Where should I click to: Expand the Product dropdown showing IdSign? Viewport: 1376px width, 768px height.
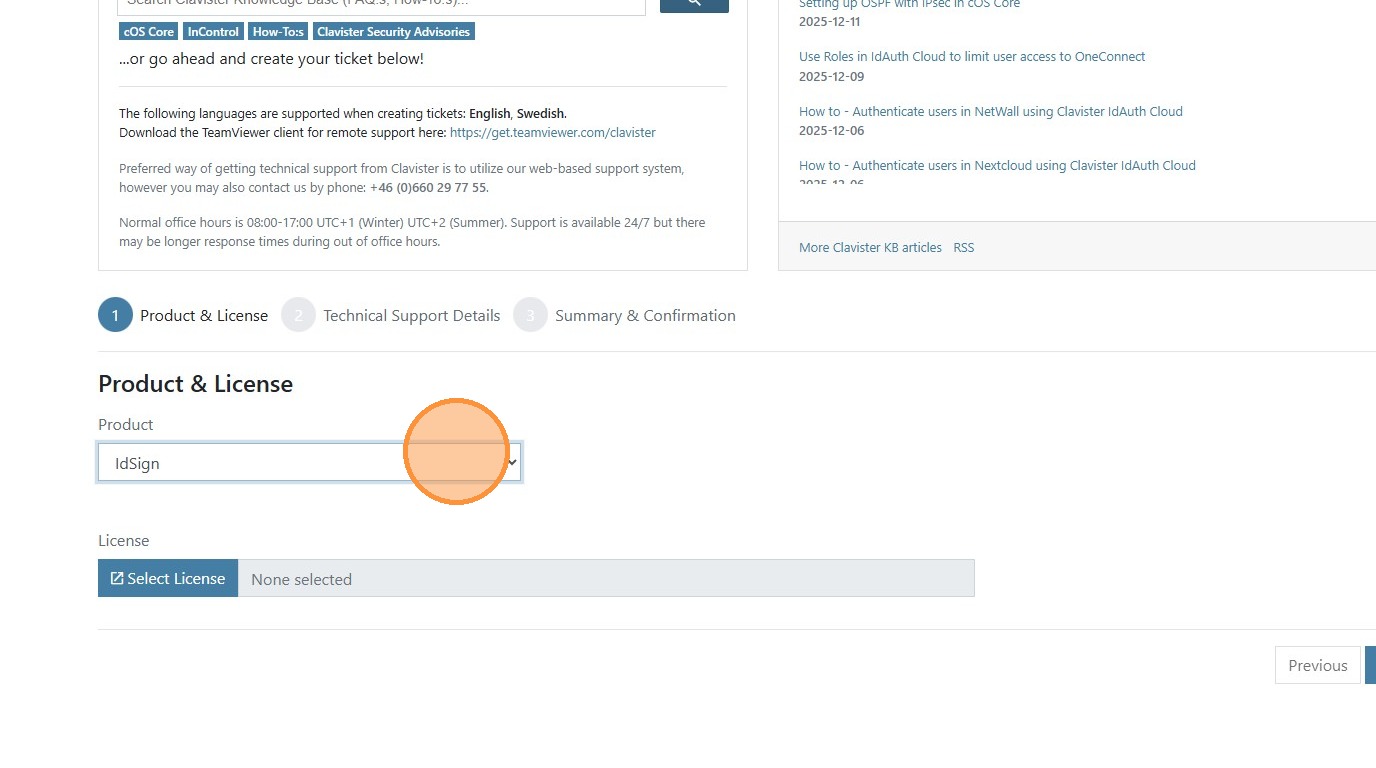[x=309, y=463]
